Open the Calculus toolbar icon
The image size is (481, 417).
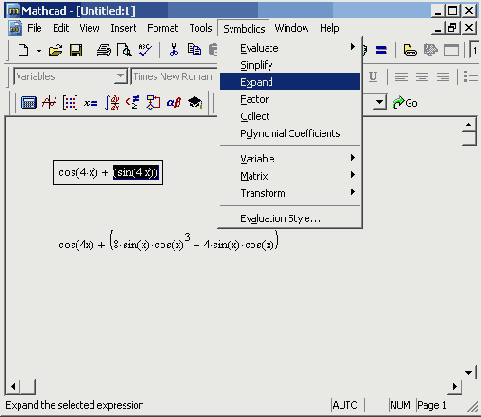(112, 103)
